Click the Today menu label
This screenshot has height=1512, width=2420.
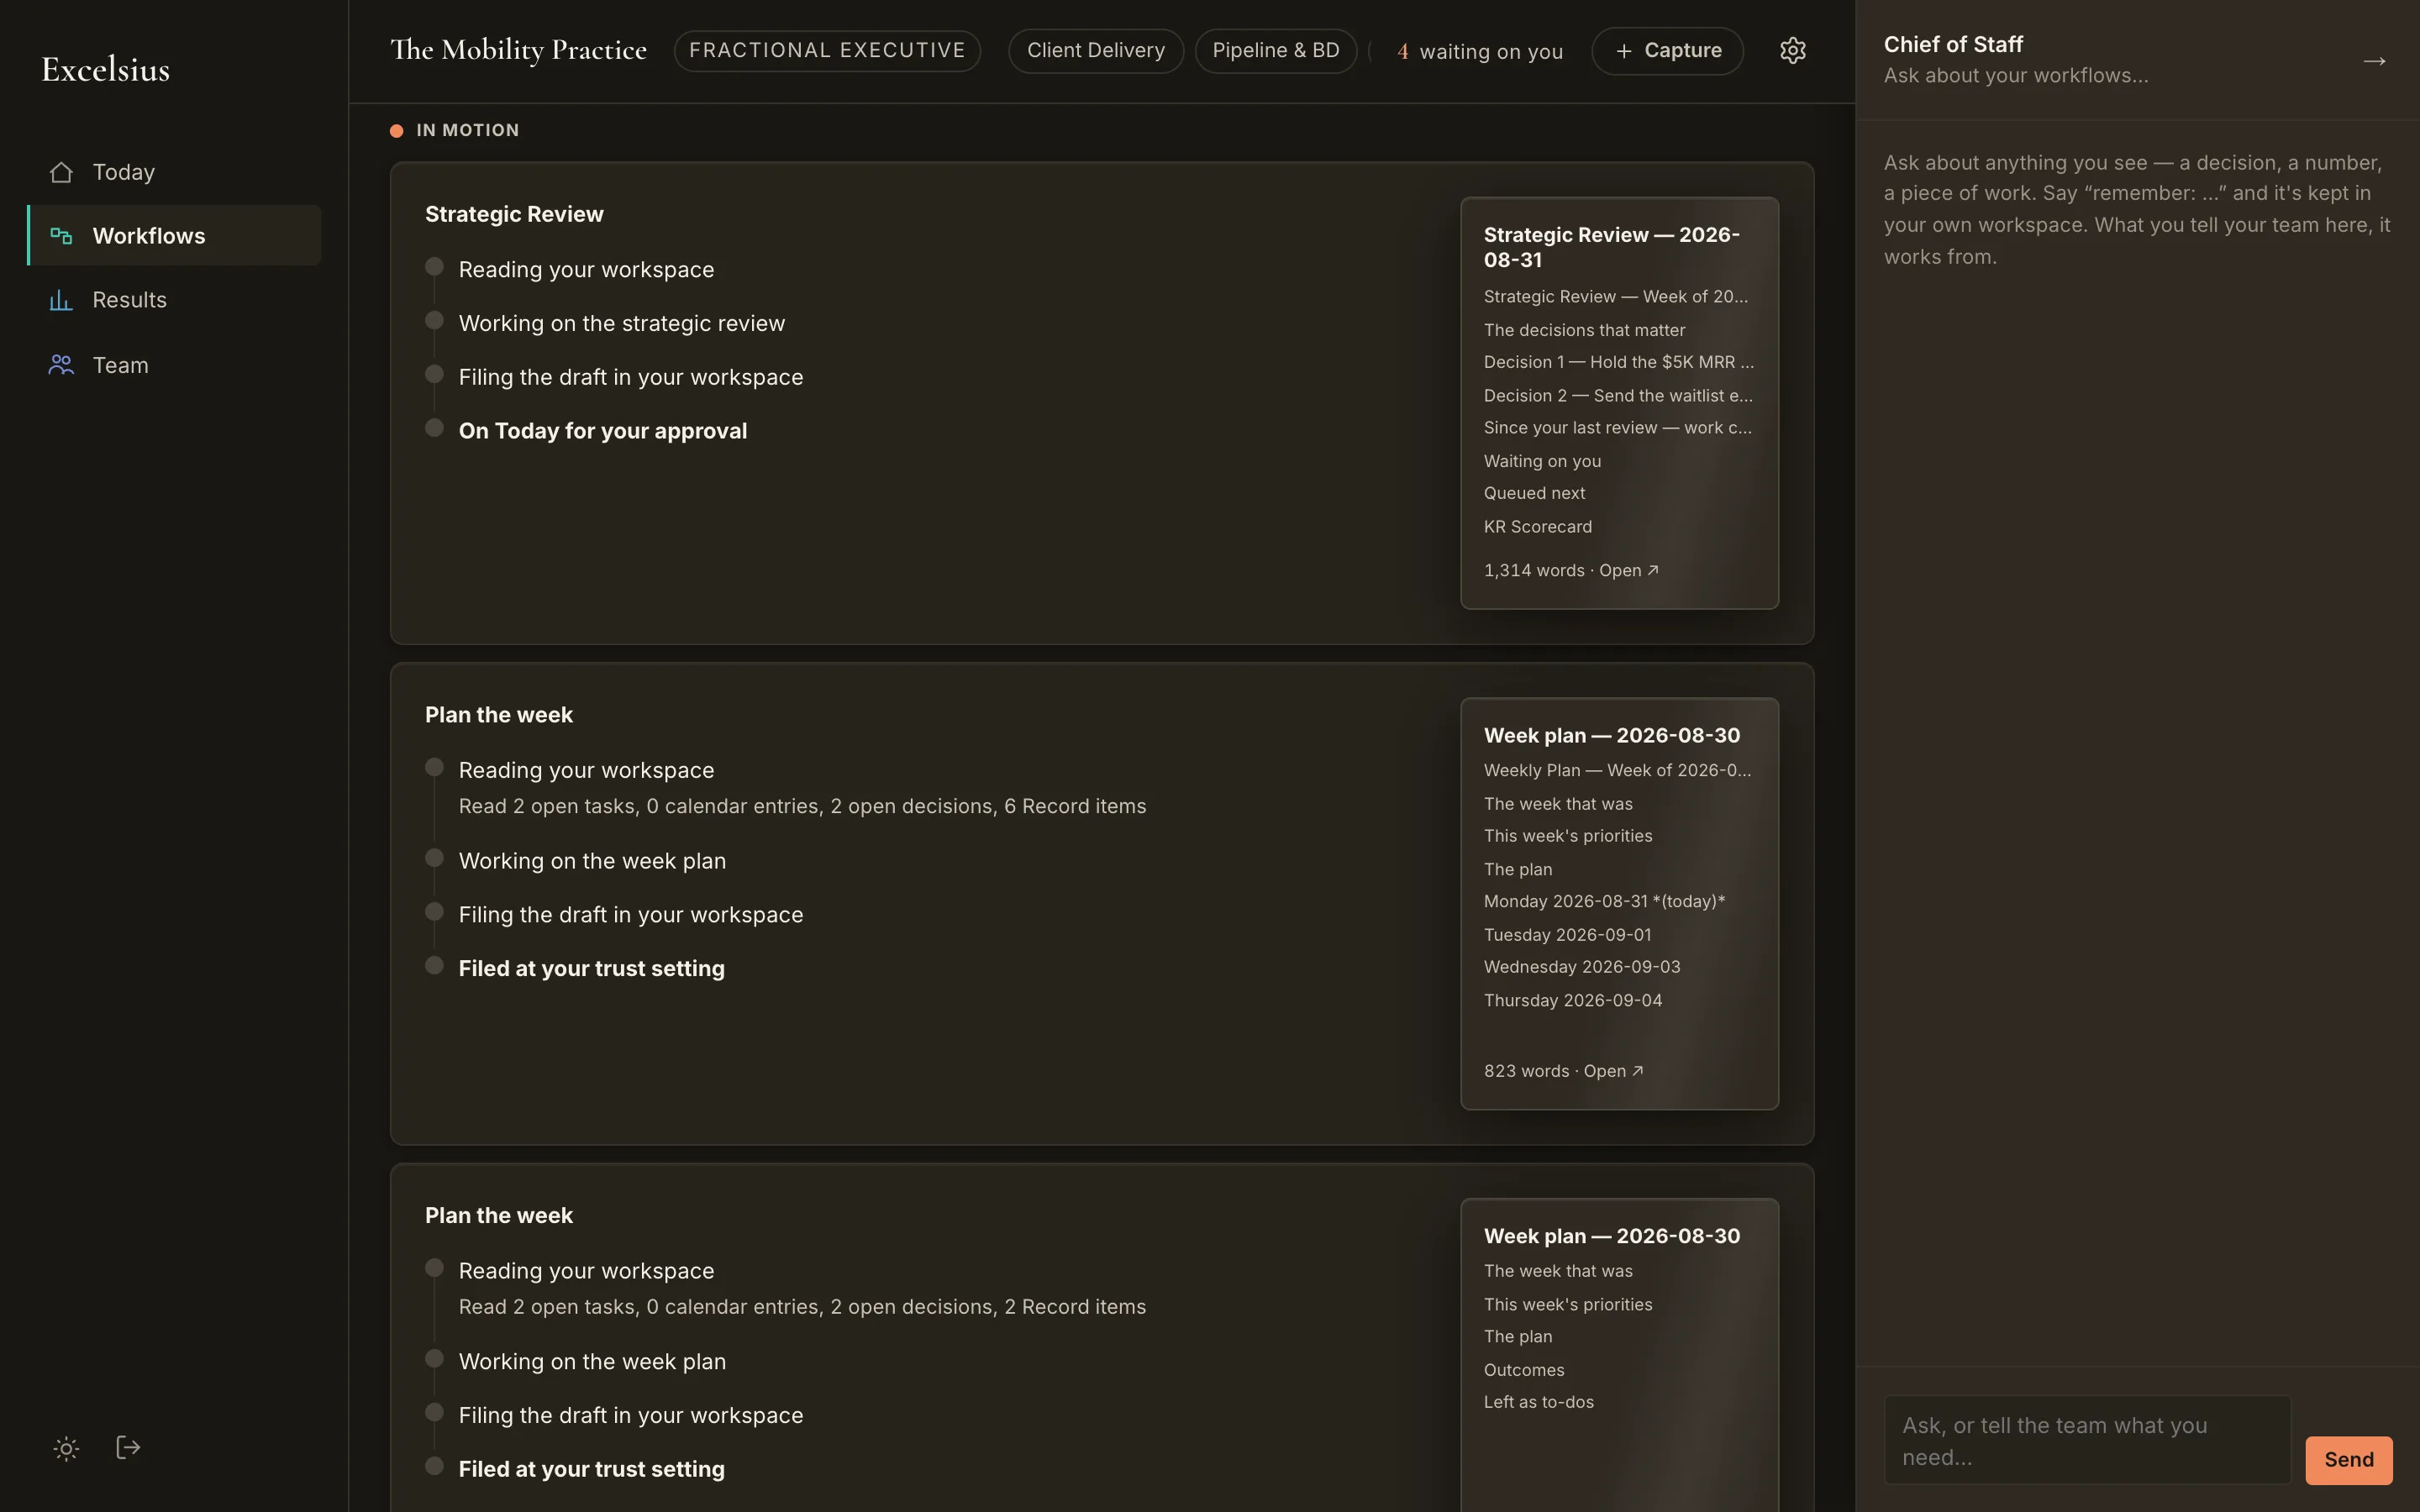point(124,172)
